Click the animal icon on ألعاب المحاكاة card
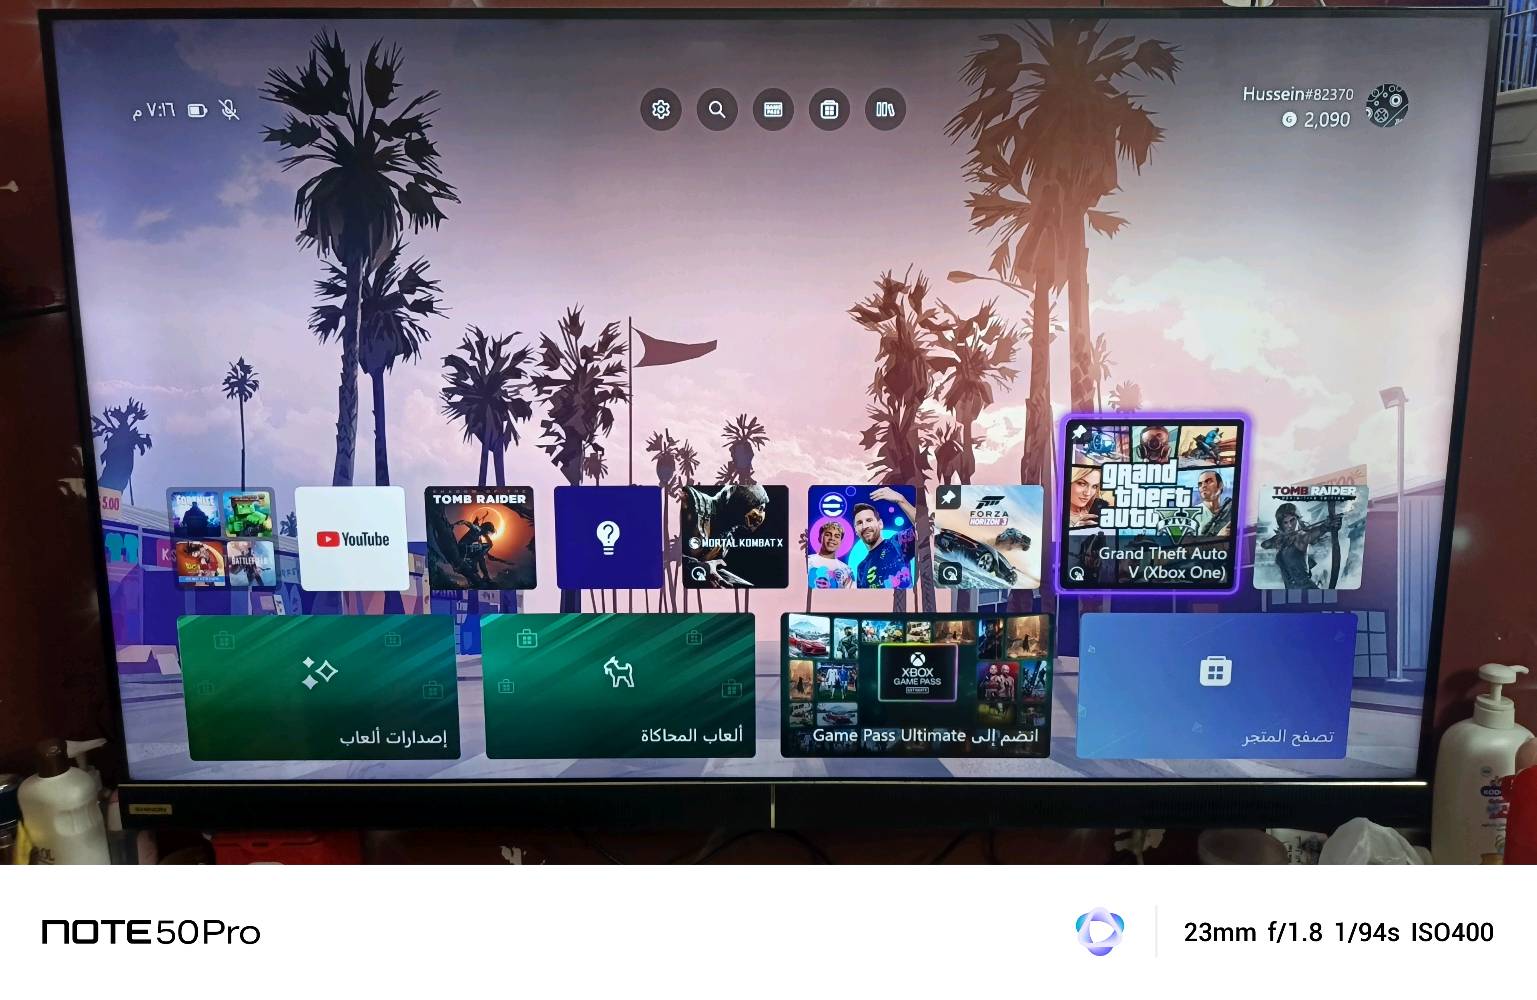Screen dimensions: 1537x1000 619,672
